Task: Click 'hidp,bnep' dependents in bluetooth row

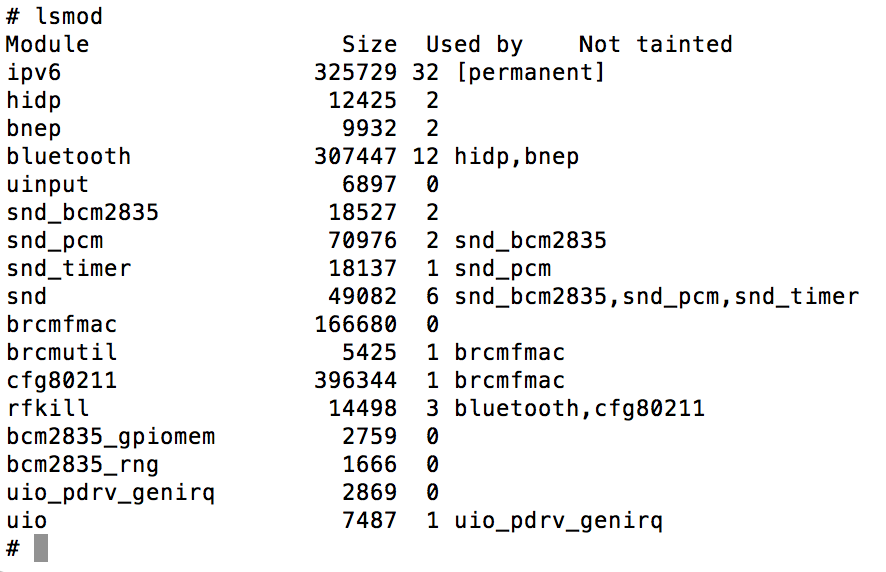Action: point(516,157)
